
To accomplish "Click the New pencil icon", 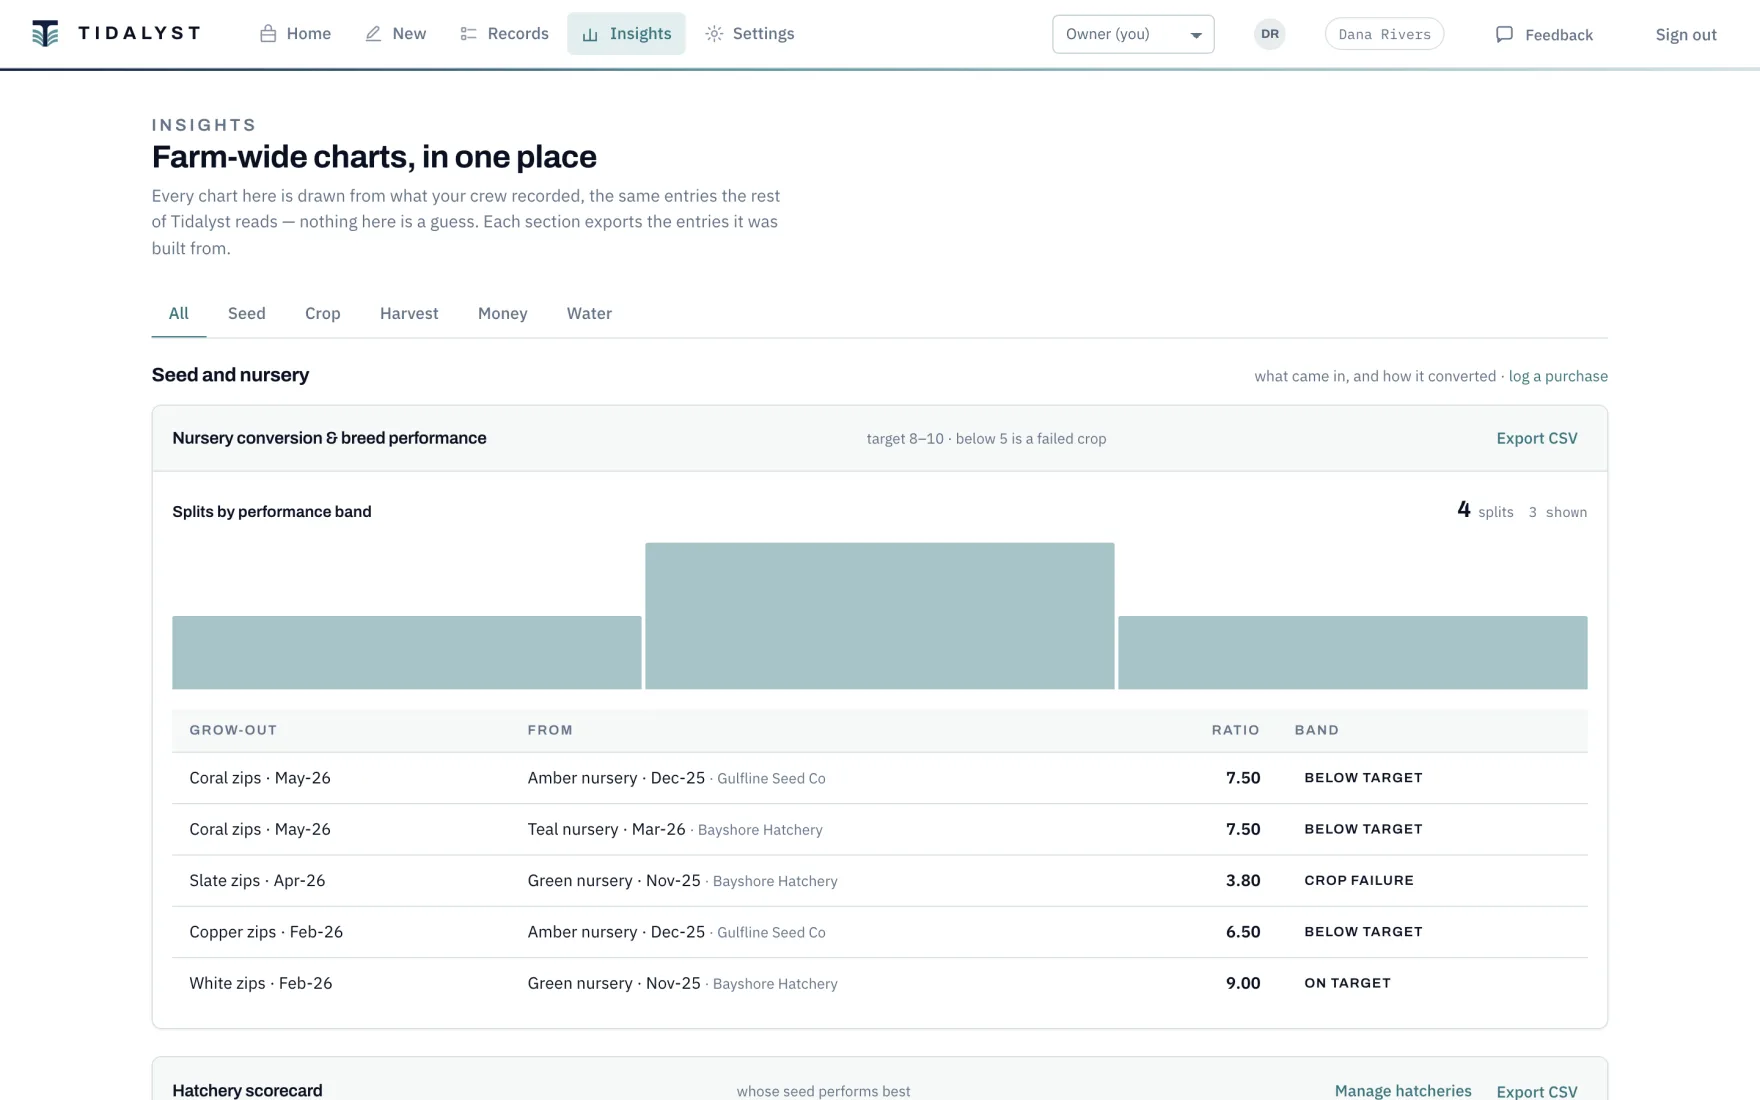I will coord(373,34).
